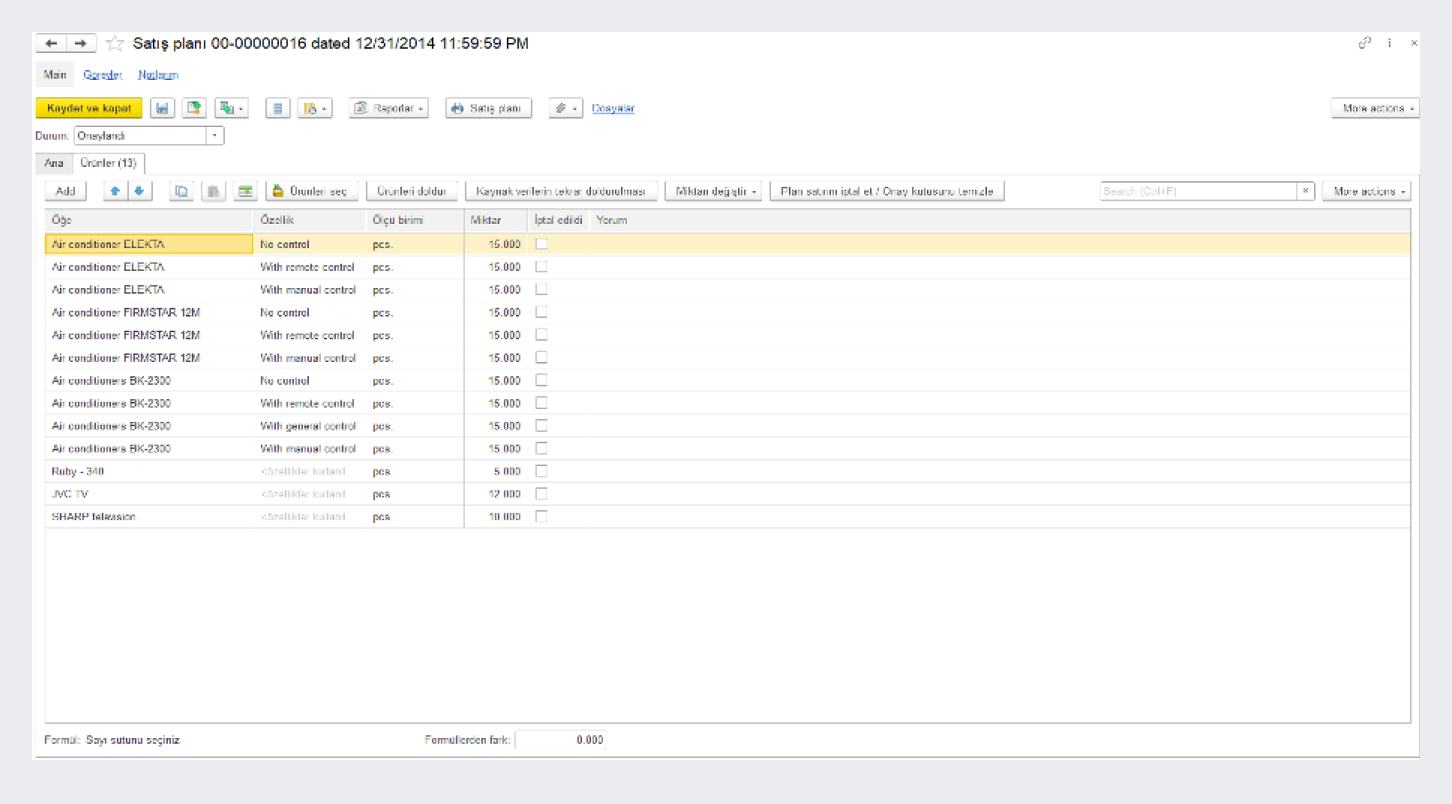Toggle cancelled checkbox for Ruby - 340
Image resolution: width=1452 pixels, height=804 pixels.
pyautogui.click(x=541, y=471)
